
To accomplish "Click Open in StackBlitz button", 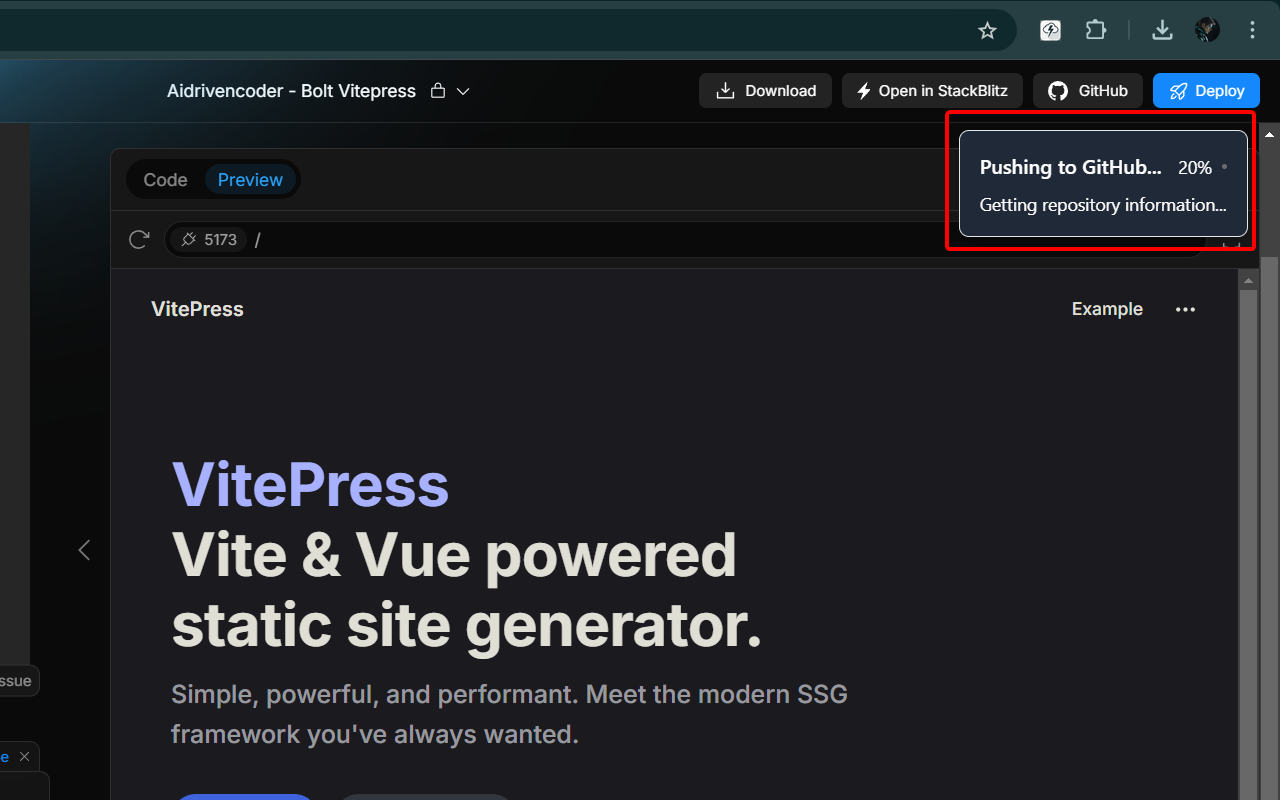I will [x=932, y=91].
